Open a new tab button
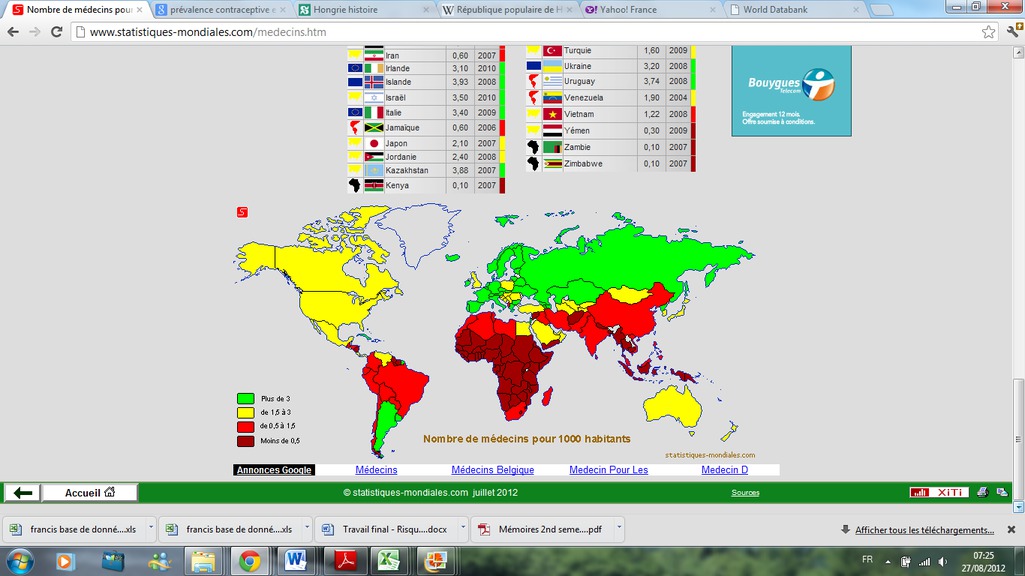Image resolution: width=1025 pixels, height=576 pixels. pyautogui.click(x=882, y=10)
